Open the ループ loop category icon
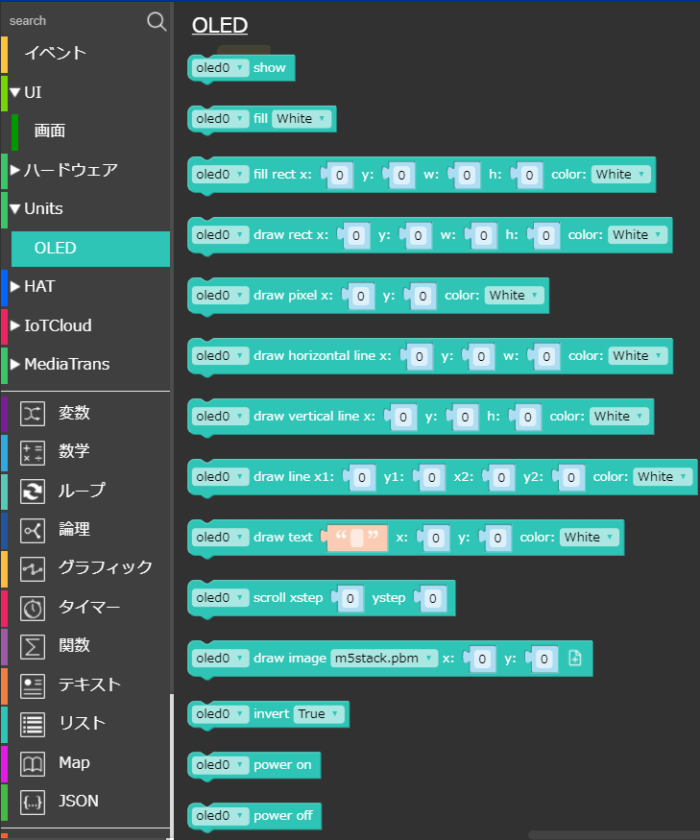The width and height of the screenshot is (700, 840). (33, 491)
